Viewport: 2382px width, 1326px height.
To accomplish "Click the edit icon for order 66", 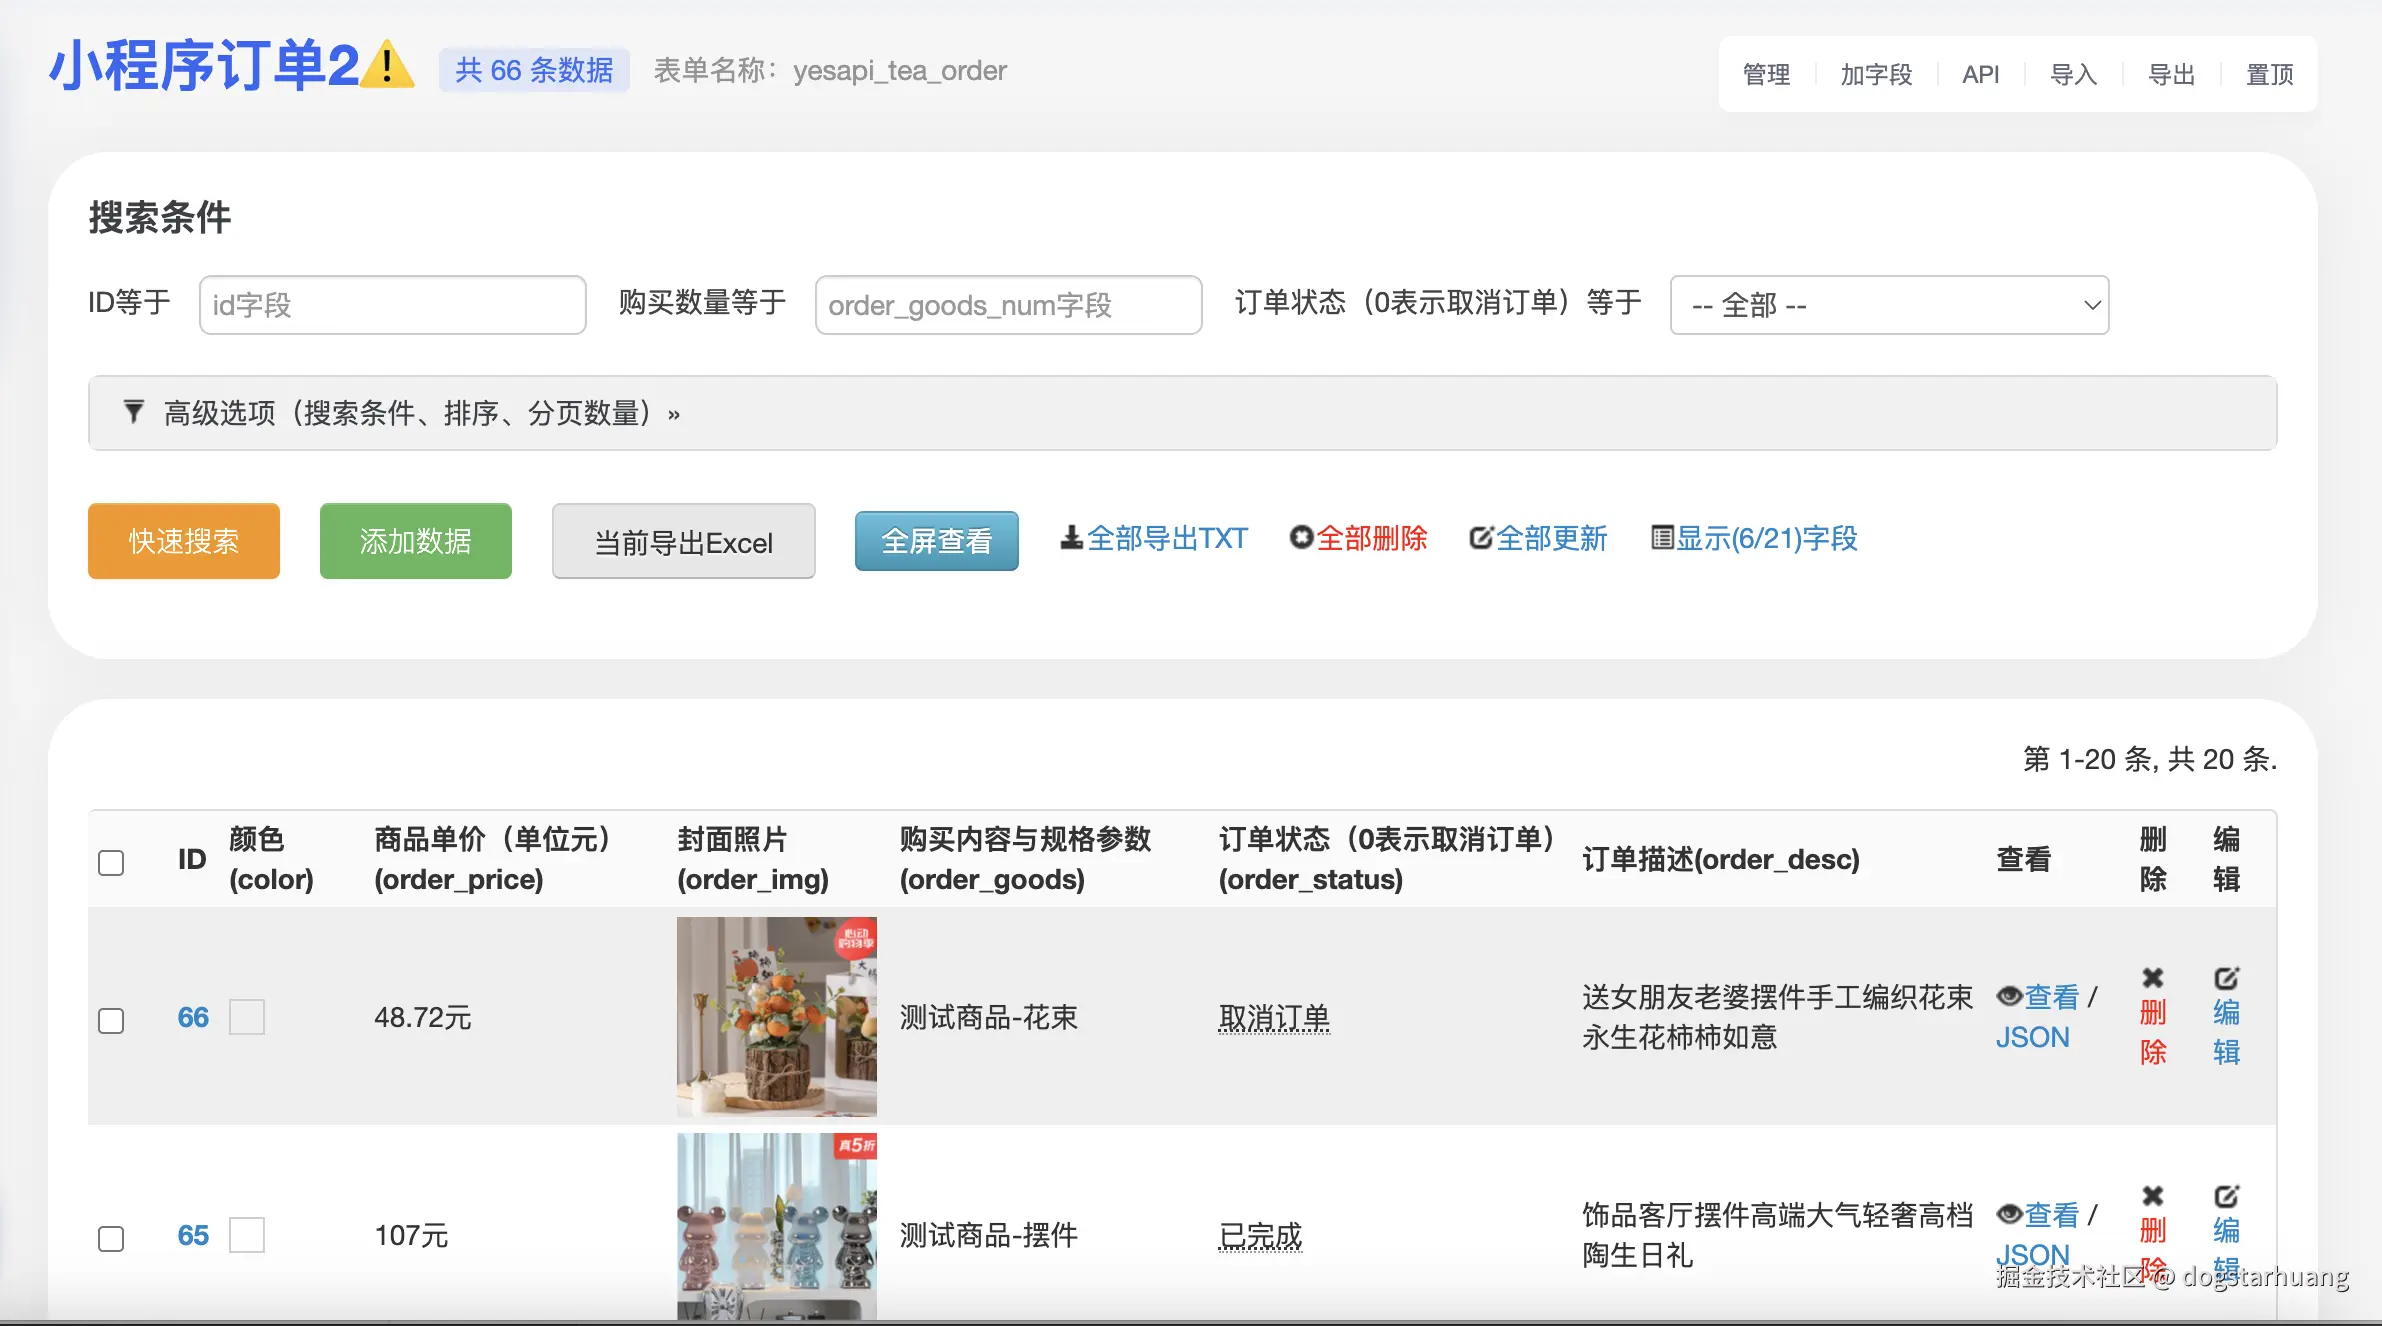I will [x=2226, y=978].
